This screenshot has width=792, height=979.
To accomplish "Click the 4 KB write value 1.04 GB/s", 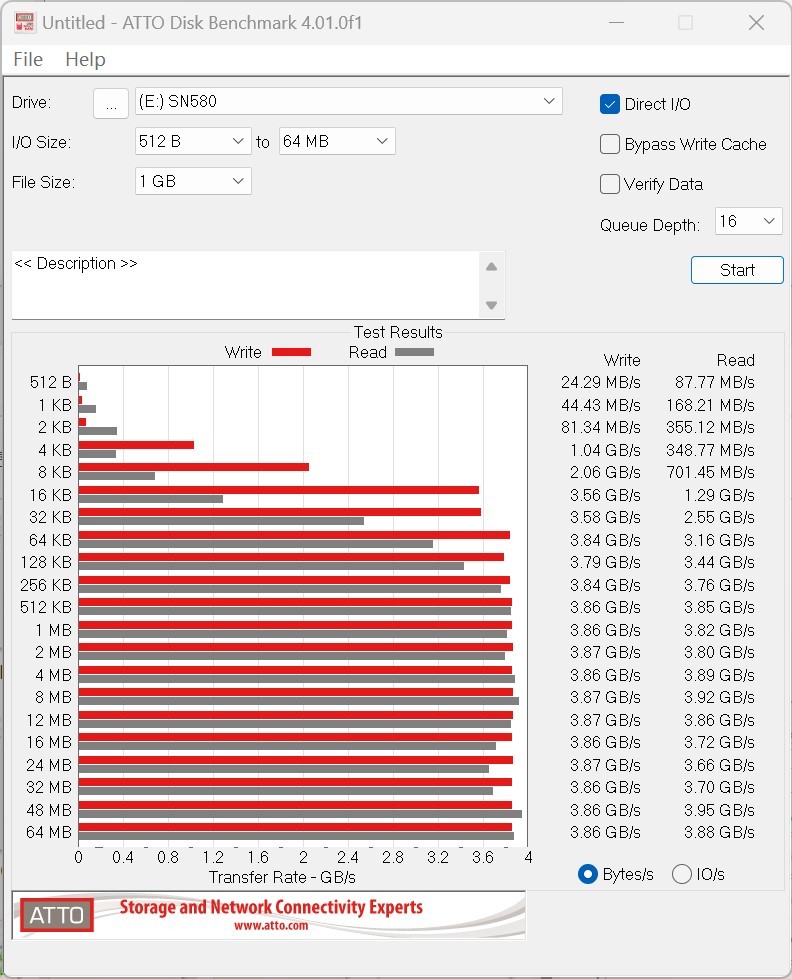I will click(605, 450).
